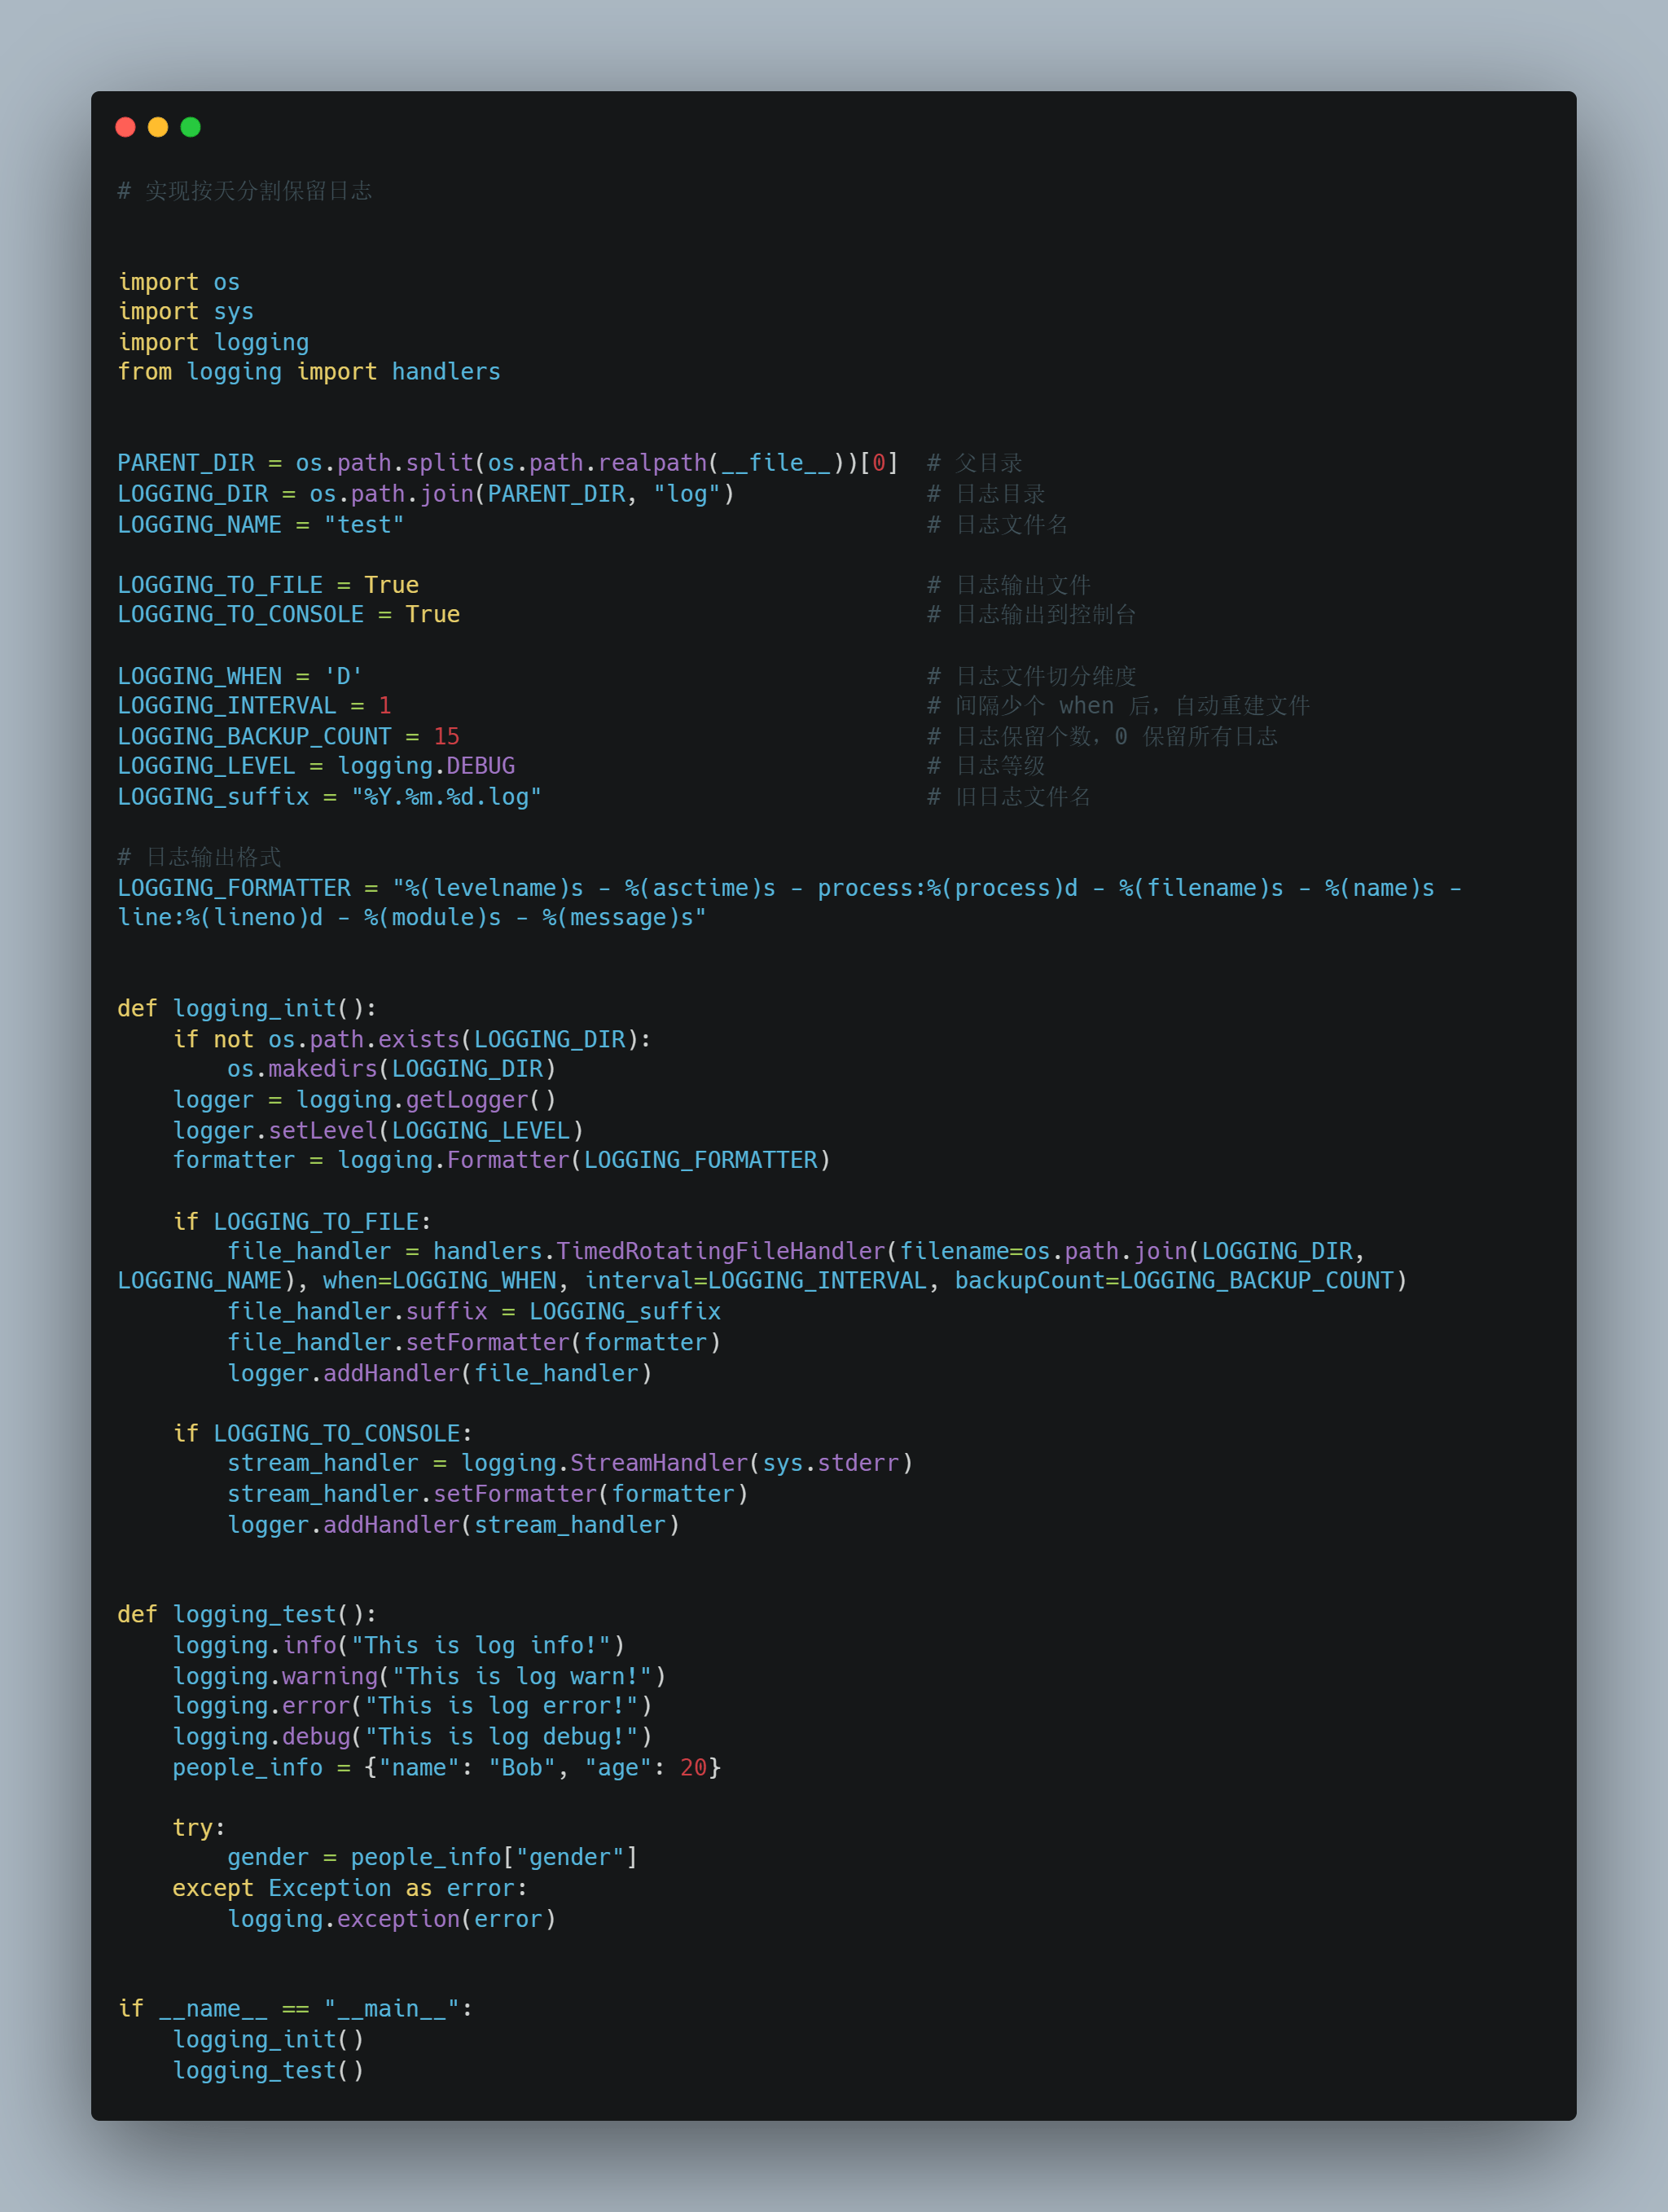This screenshot has width=1668, height=2212.
Task: Click the yellow minimize dot
Action: (158, 127)
